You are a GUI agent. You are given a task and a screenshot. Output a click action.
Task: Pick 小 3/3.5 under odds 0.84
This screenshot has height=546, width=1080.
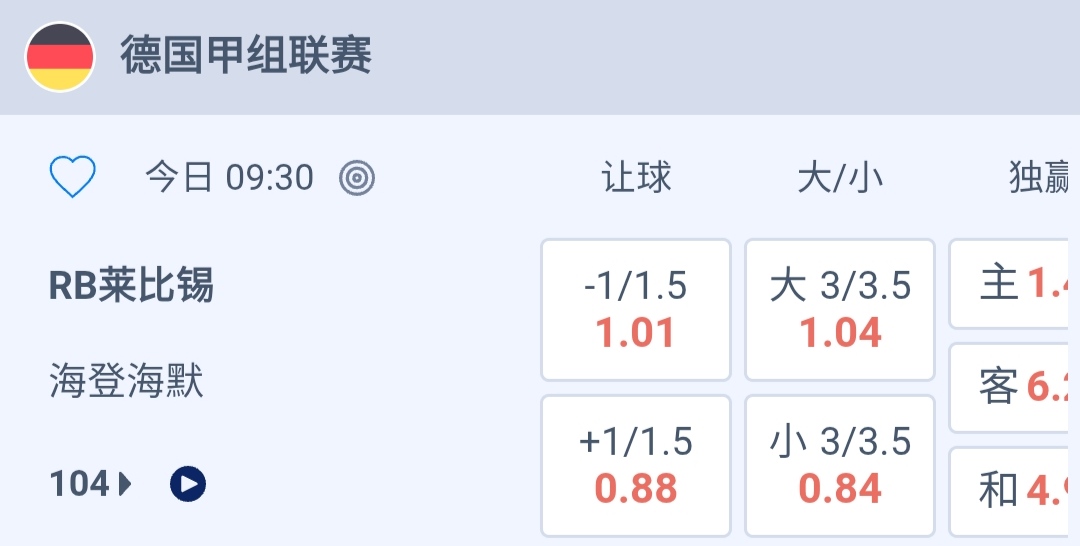[x=840, y=466]
